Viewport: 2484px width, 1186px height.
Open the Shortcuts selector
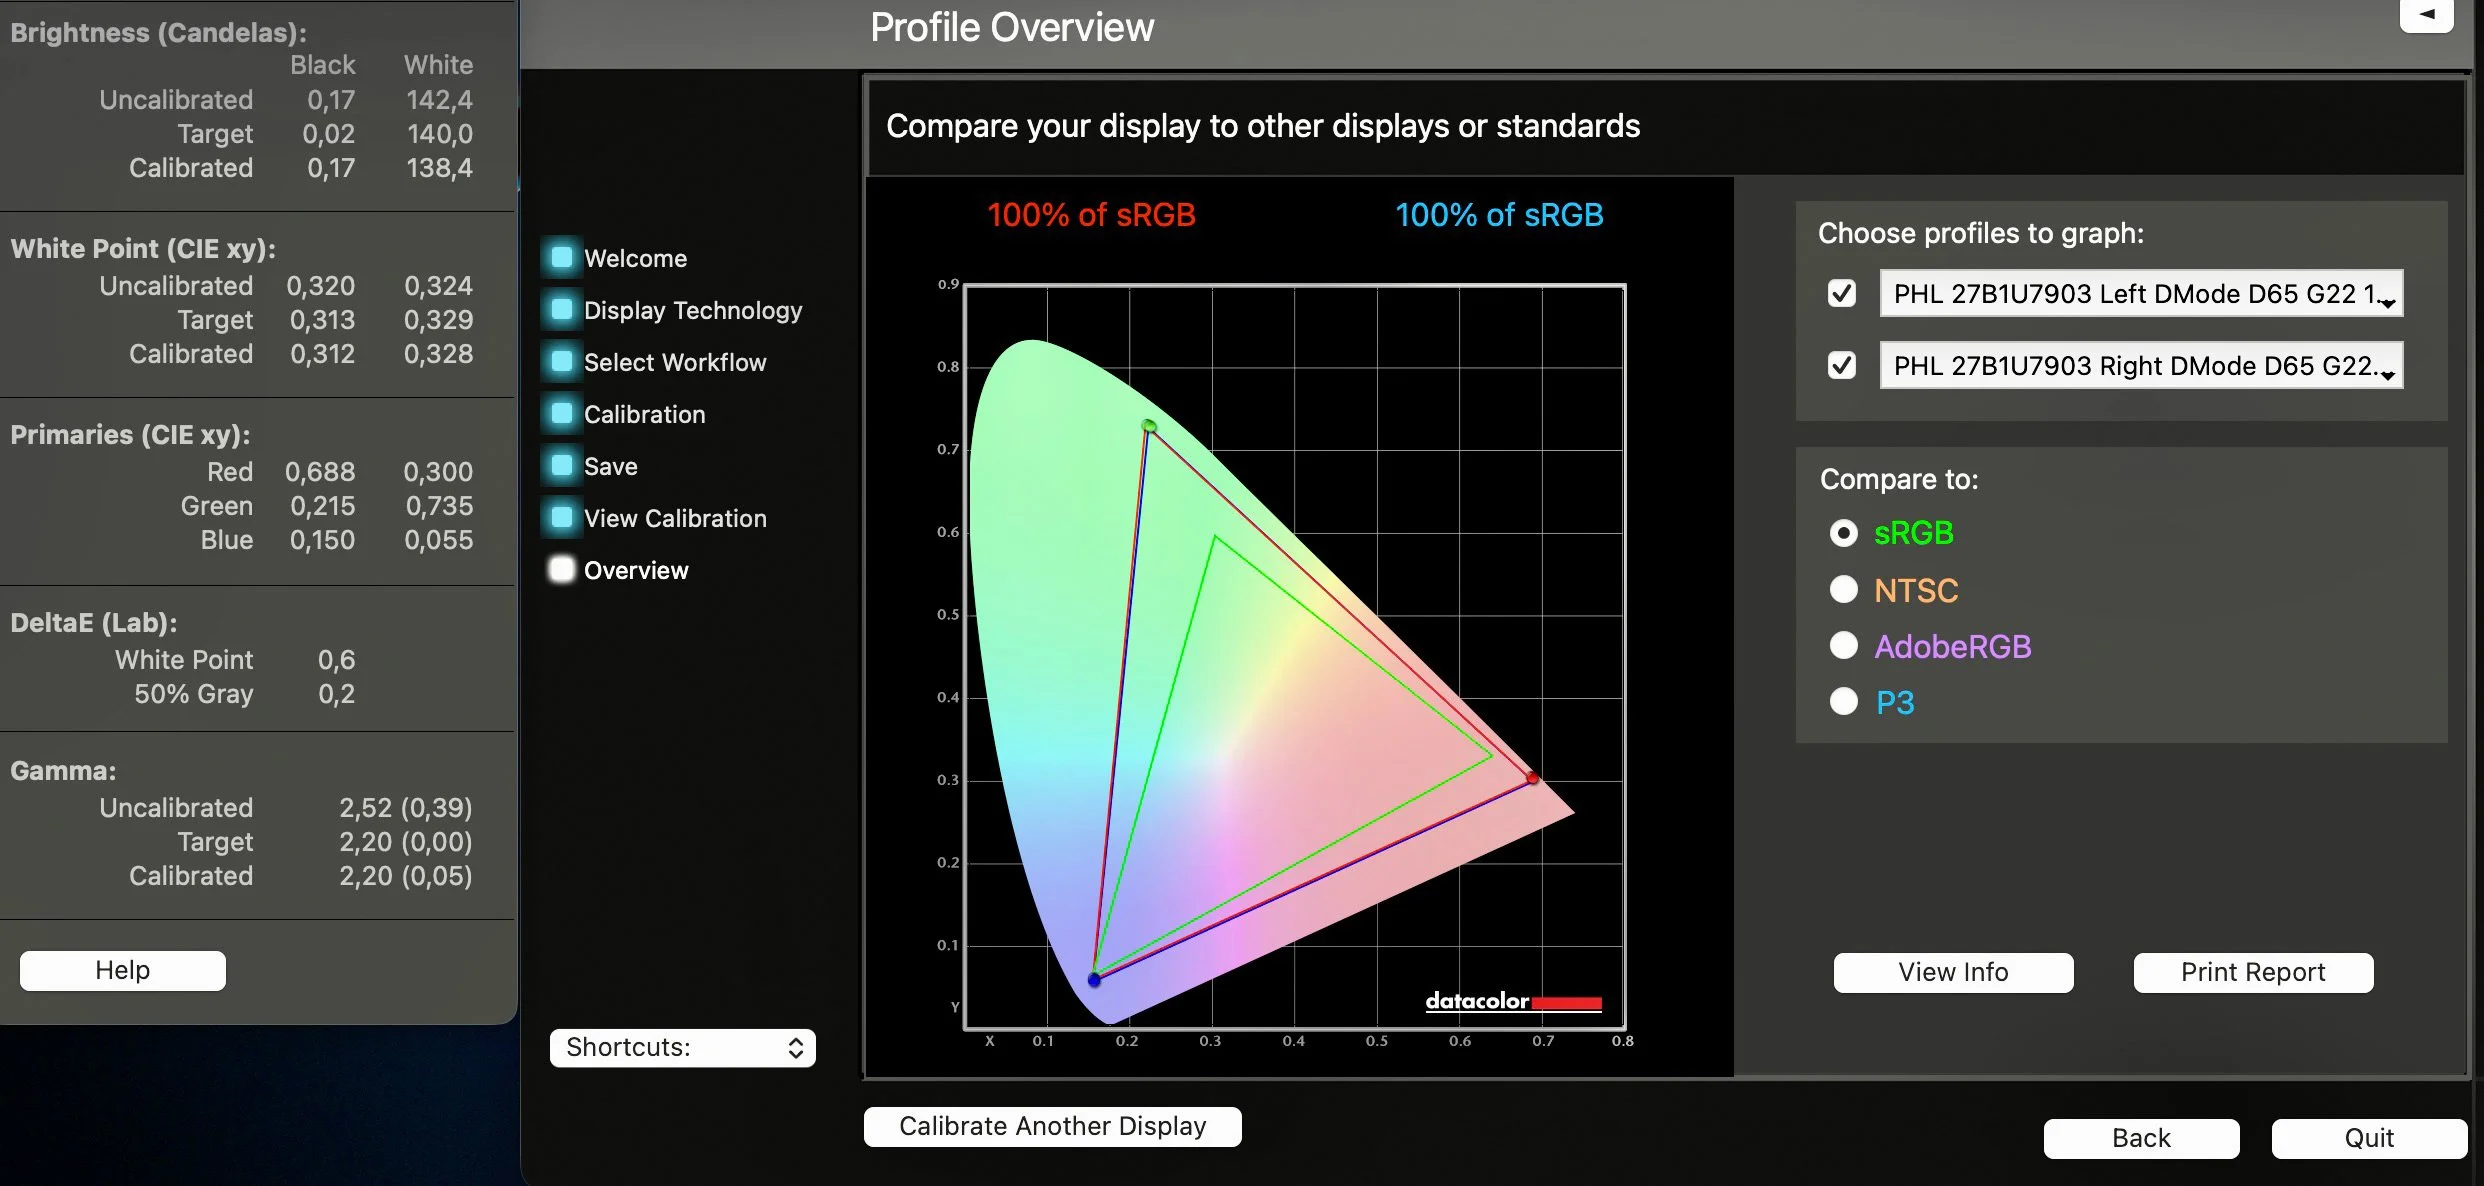click(683, 1047)
